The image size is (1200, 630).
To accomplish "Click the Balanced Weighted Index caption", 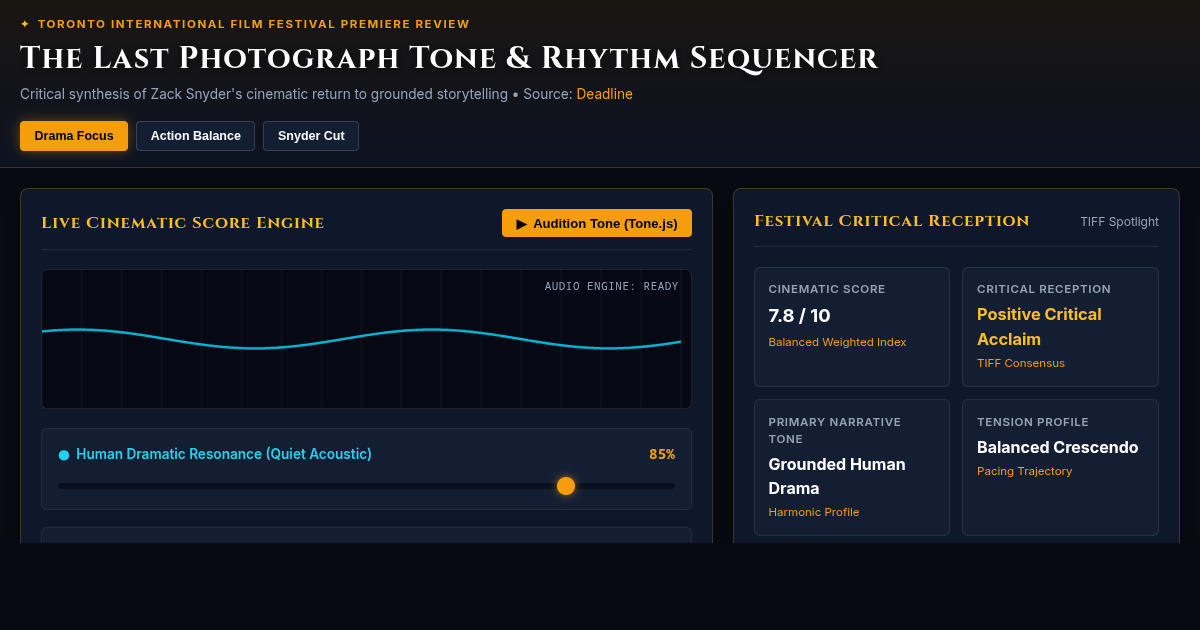I will (x=837, y=342).
